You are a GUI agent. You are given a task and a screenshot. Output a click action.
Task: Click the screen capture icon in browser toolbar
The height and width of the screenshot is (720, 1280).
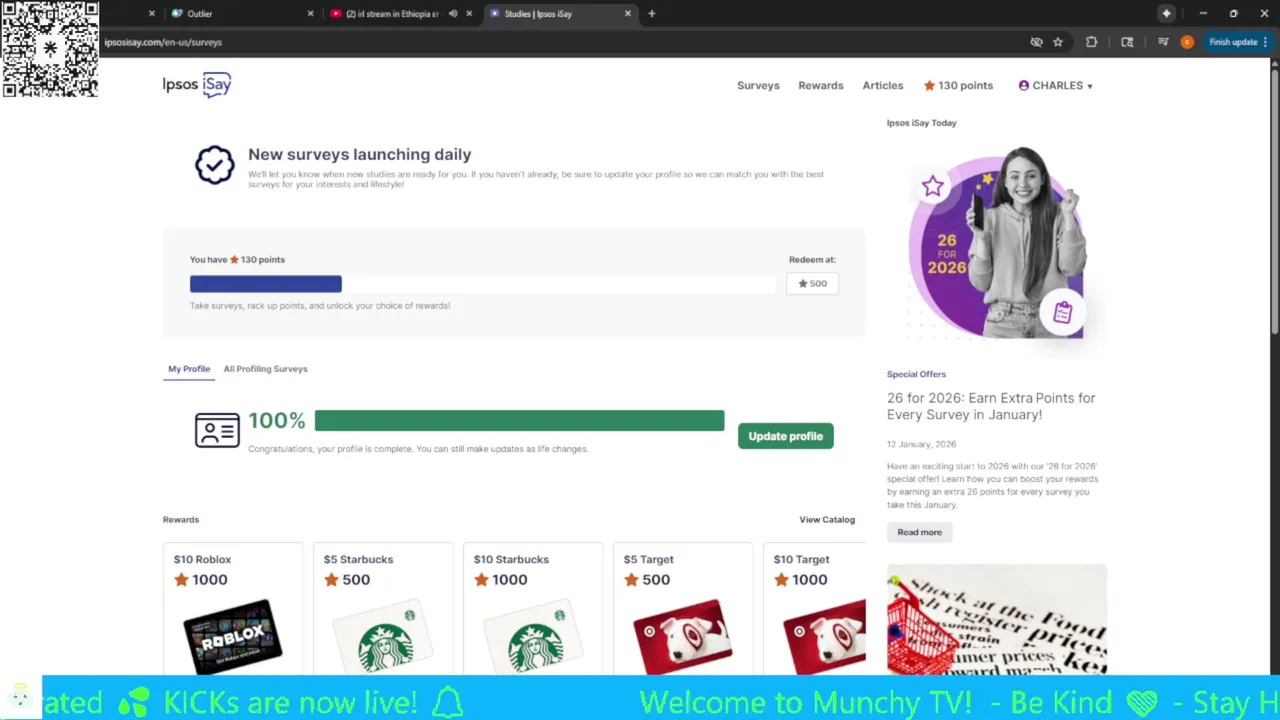[1127, 42]
